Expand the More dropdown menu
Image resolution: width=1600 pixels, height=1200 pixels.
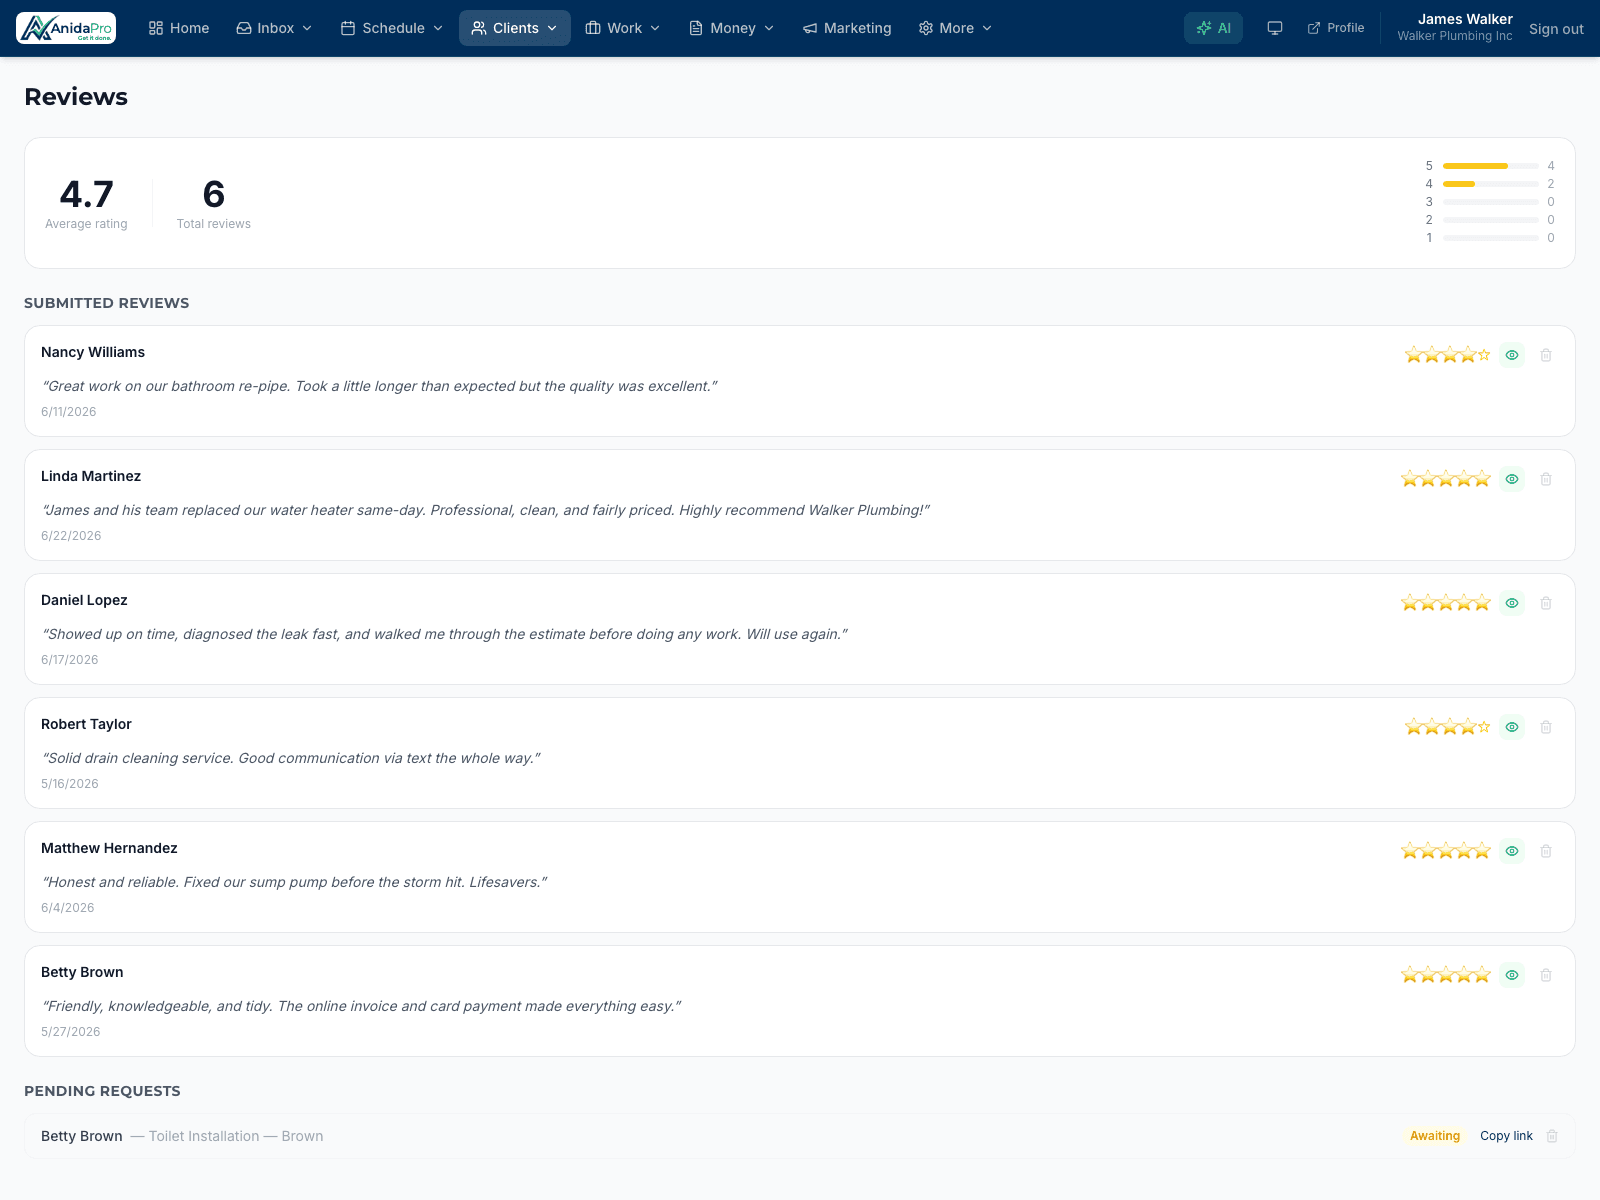[x=955, y=28]
